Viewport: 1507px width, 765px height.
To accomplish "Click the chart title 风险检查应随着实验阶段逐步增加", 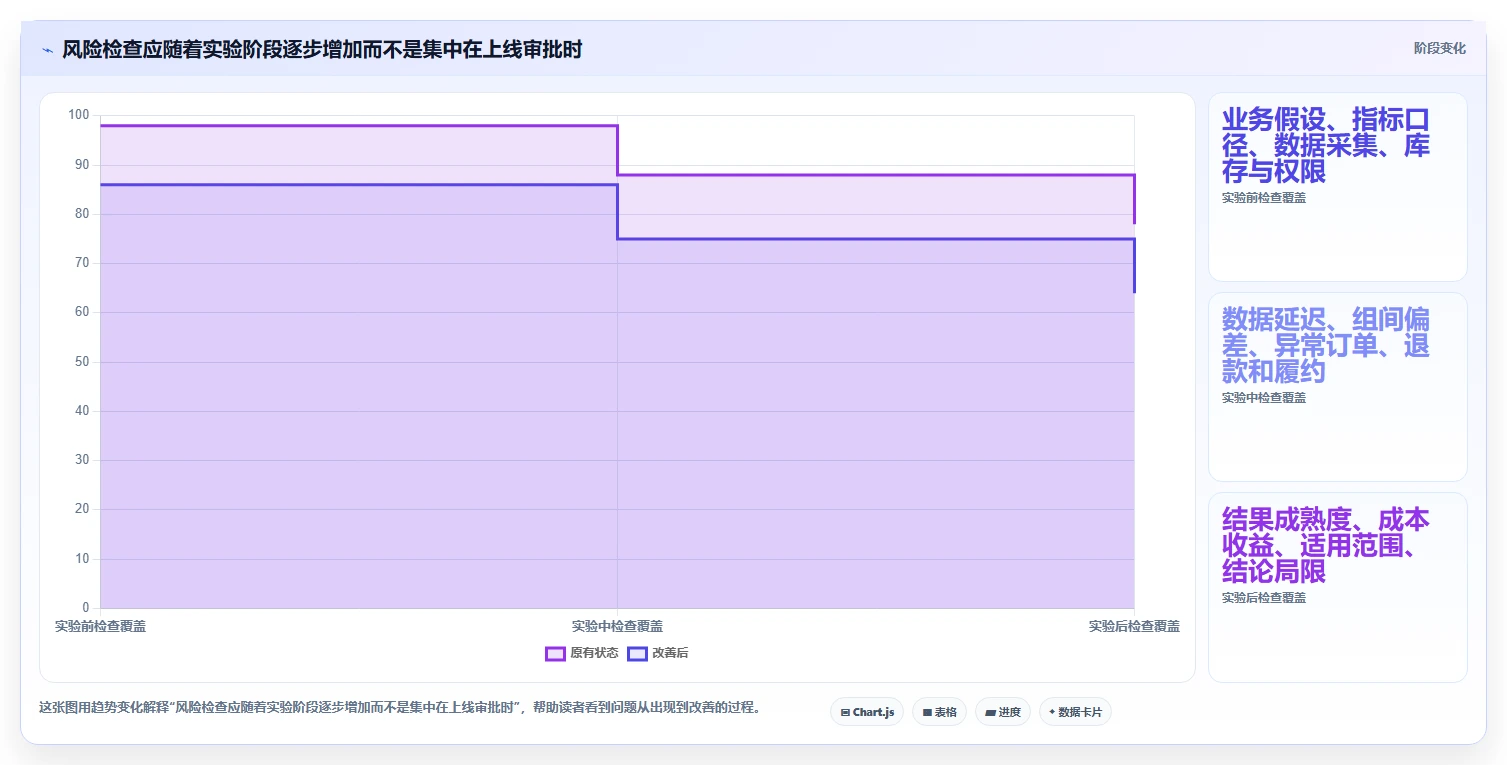I will pos(322,50).
